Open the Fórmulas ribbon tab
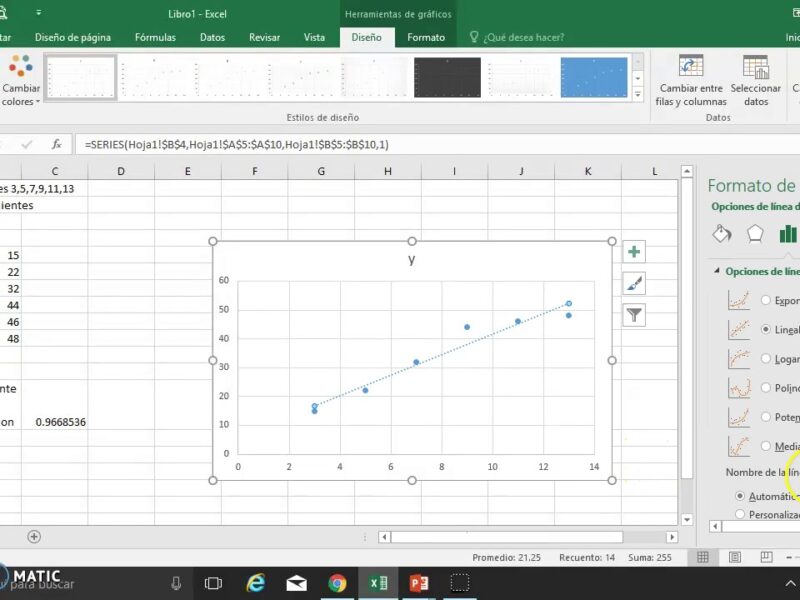The image size is (800, 600). (x=155, y=37)
